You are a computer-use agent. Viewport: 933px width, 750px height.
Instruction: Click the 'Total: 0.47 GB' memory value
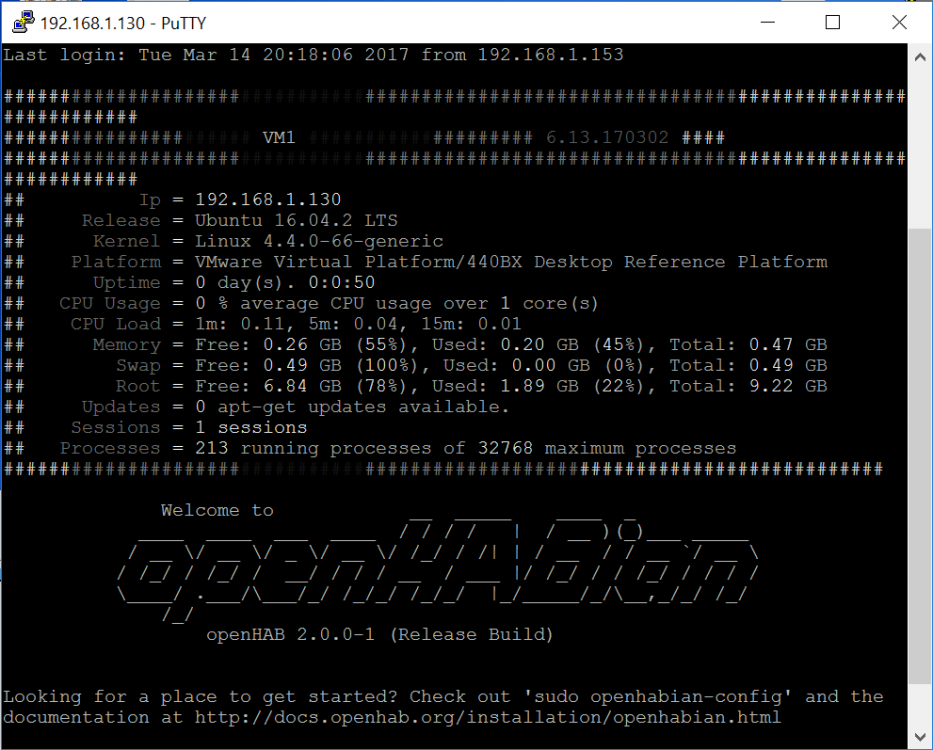(749, 345)
